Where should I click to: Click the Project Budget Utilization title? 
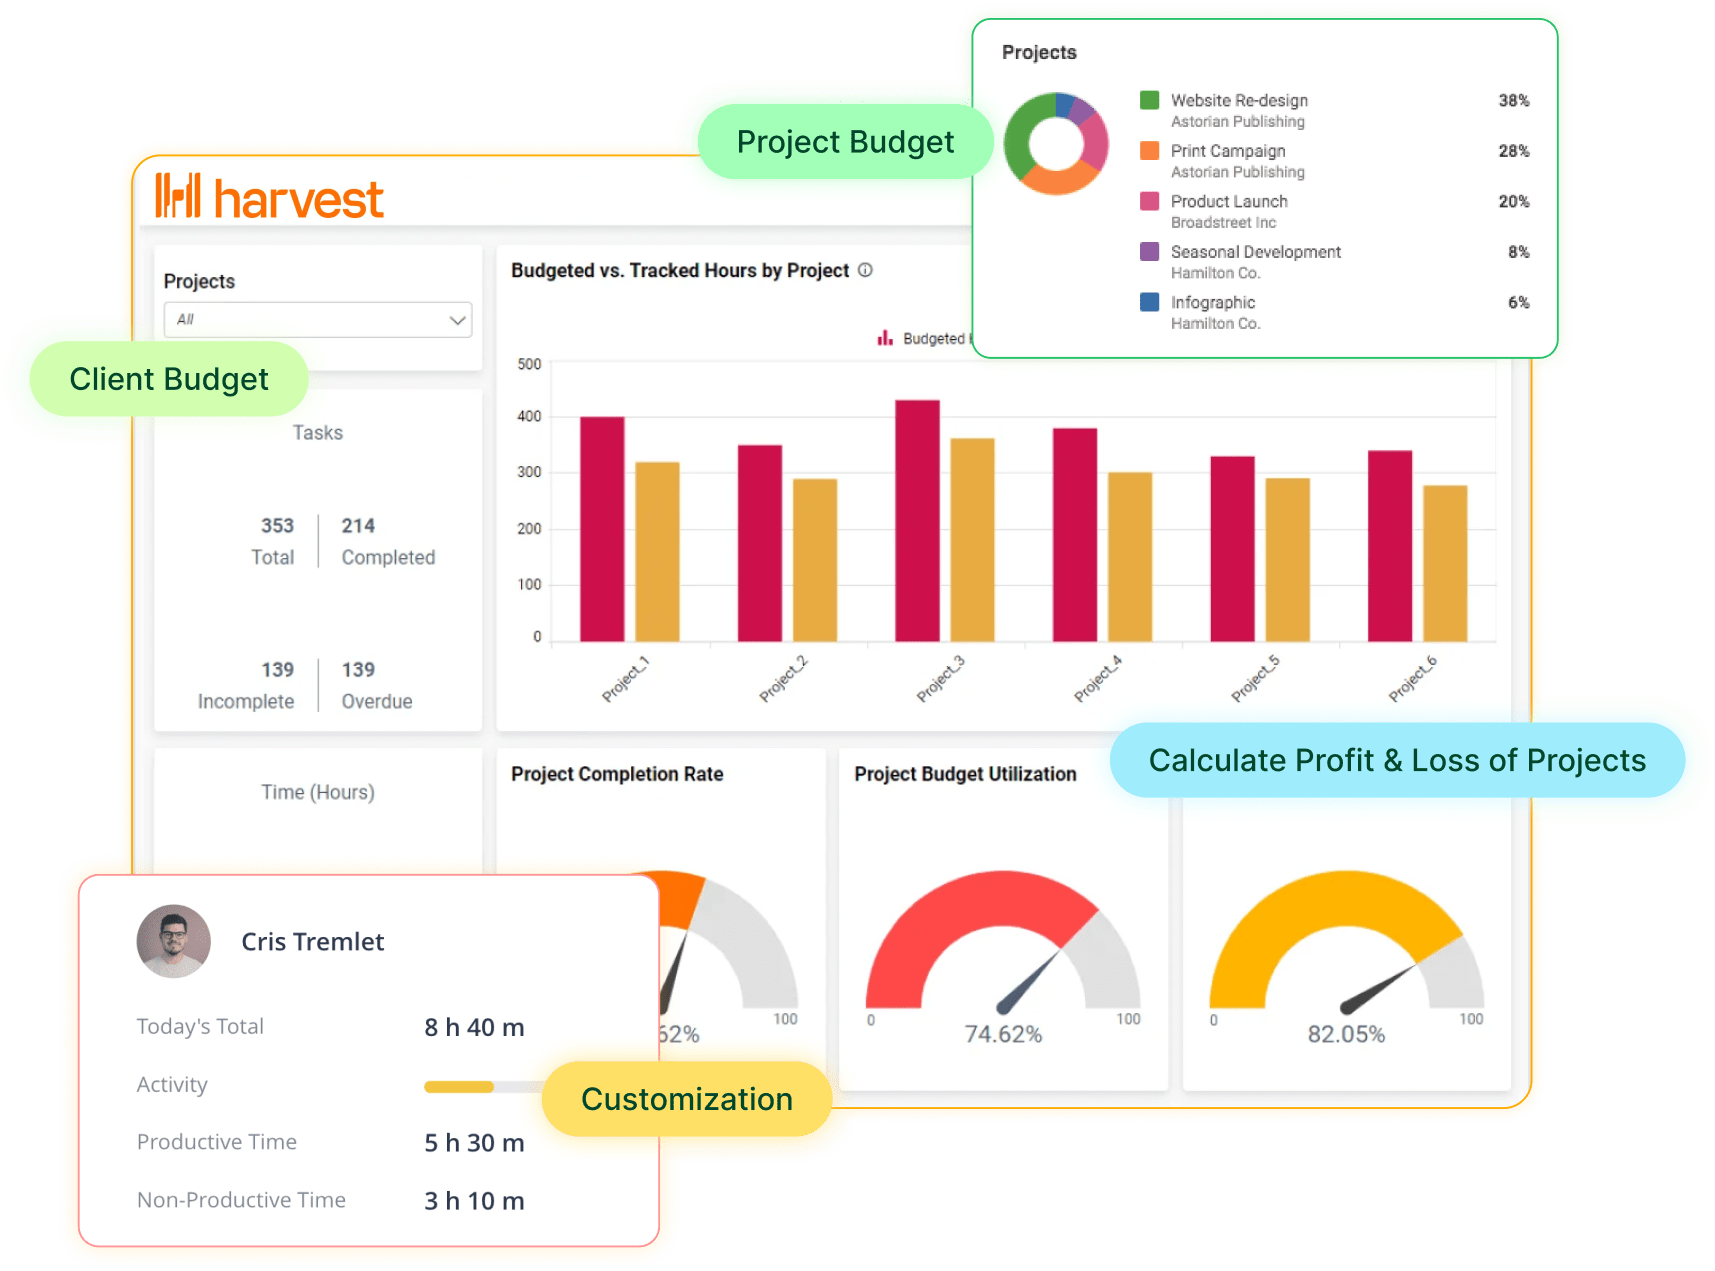pos(965,774)
